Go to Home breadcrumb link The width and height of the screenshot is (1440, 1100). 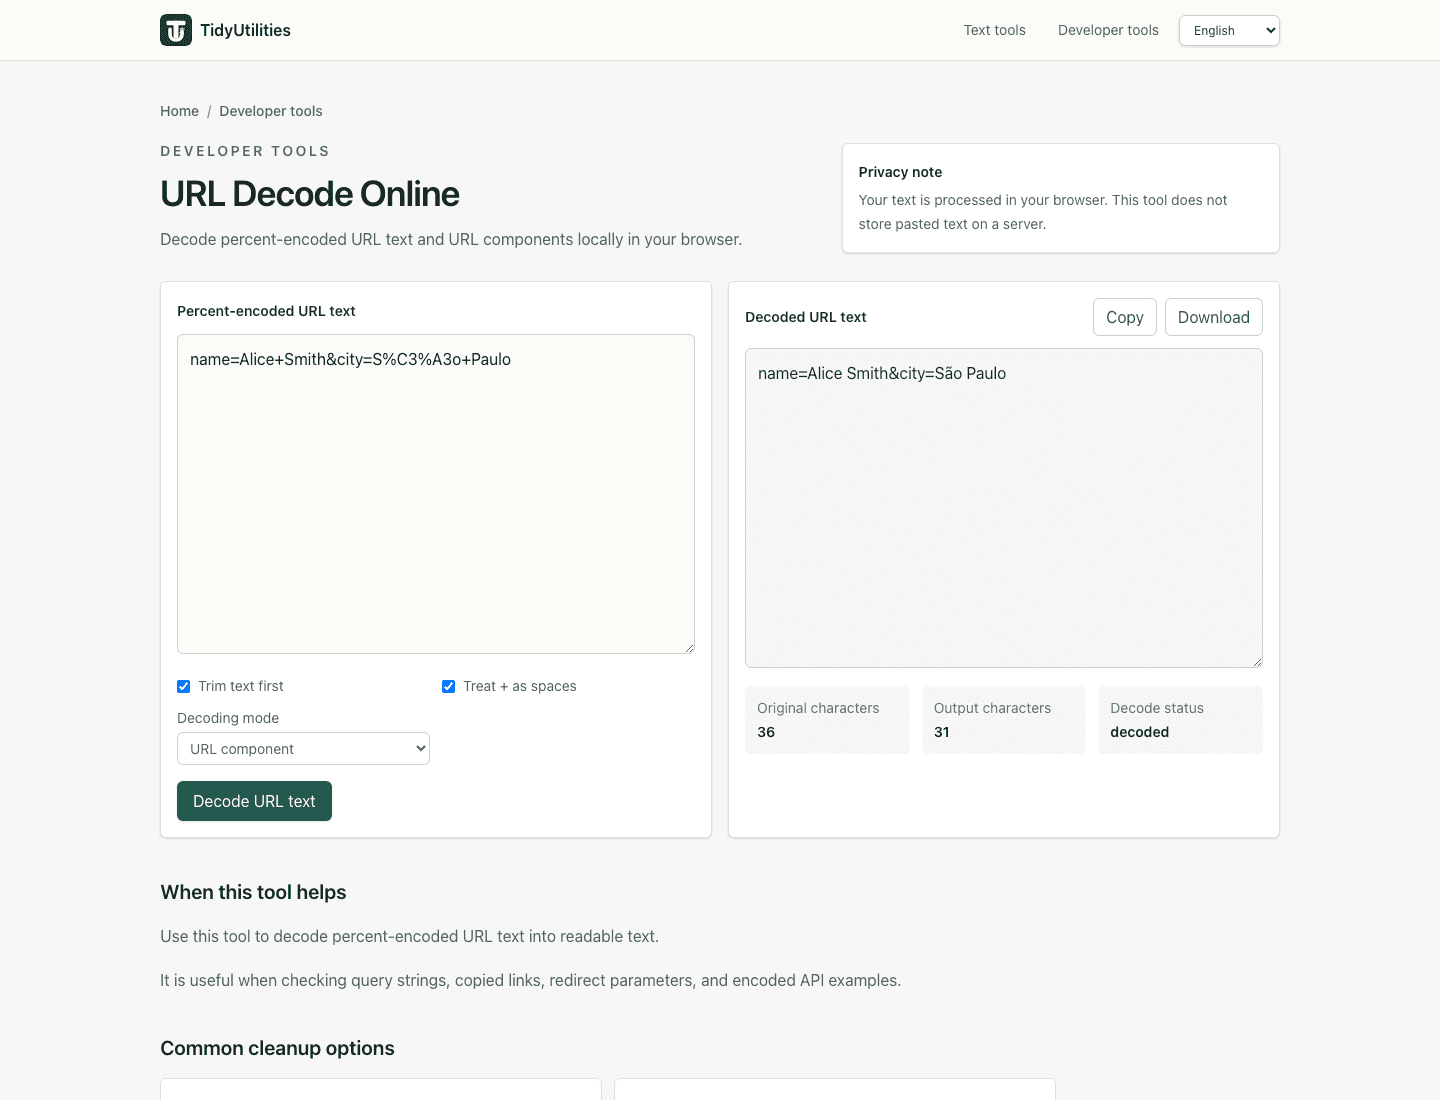[x=179, y=111]
